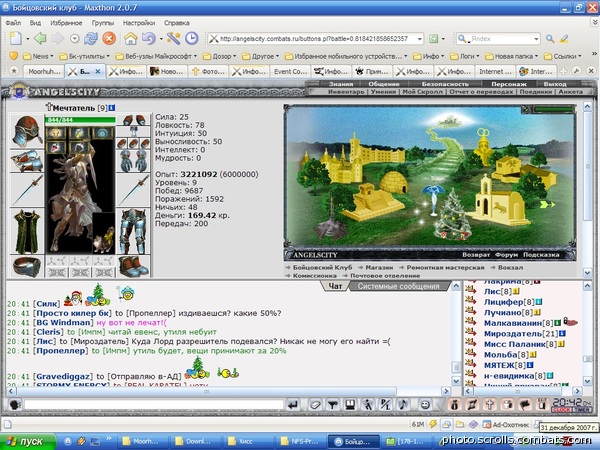Screen dimensions: 600x450
Task: Expand the Новая папка favorites folder
Action: [512, 56]
